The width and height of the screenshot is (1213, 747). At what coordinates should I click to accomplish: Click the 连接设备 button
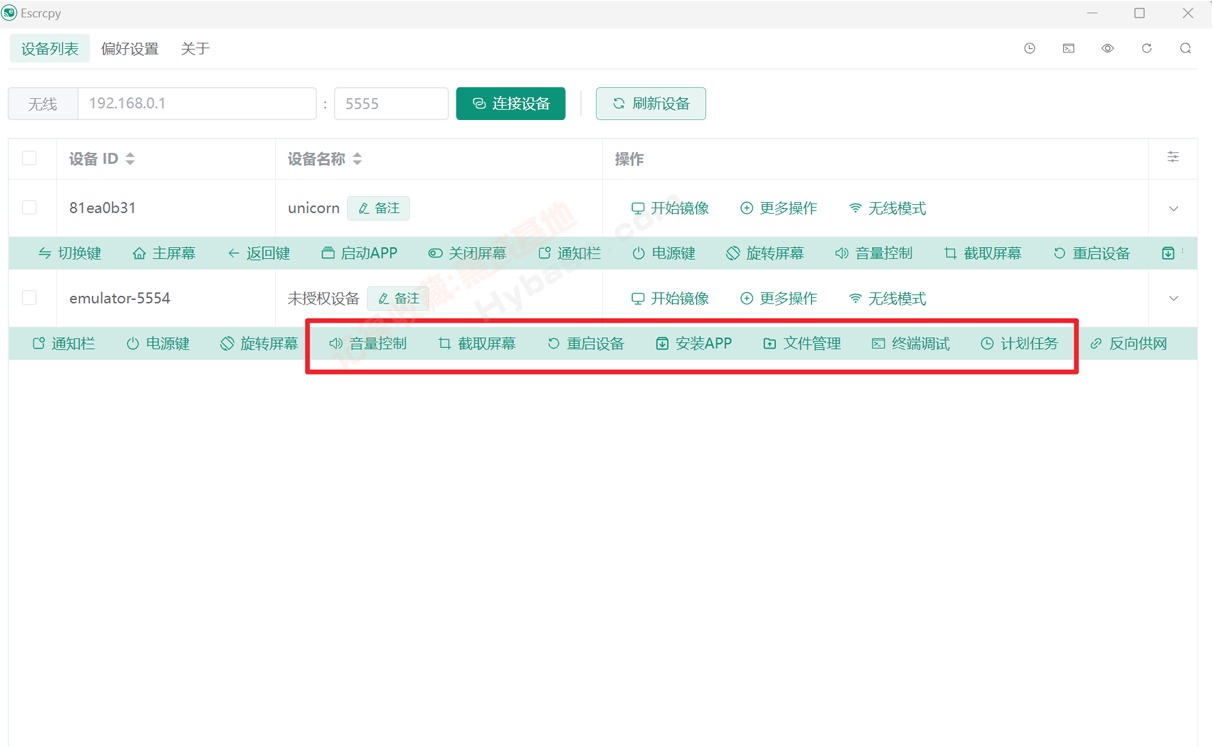click(511, 103)
